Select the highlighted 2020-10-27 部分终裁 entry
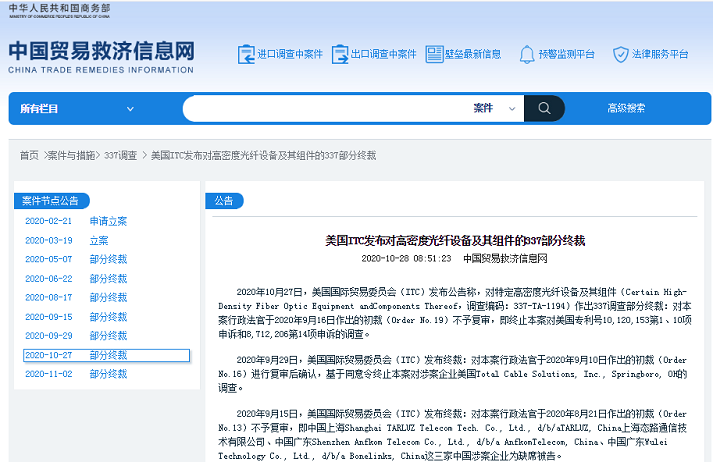The height and width of the screenshot is (462, 713). (x=106, y=355)
